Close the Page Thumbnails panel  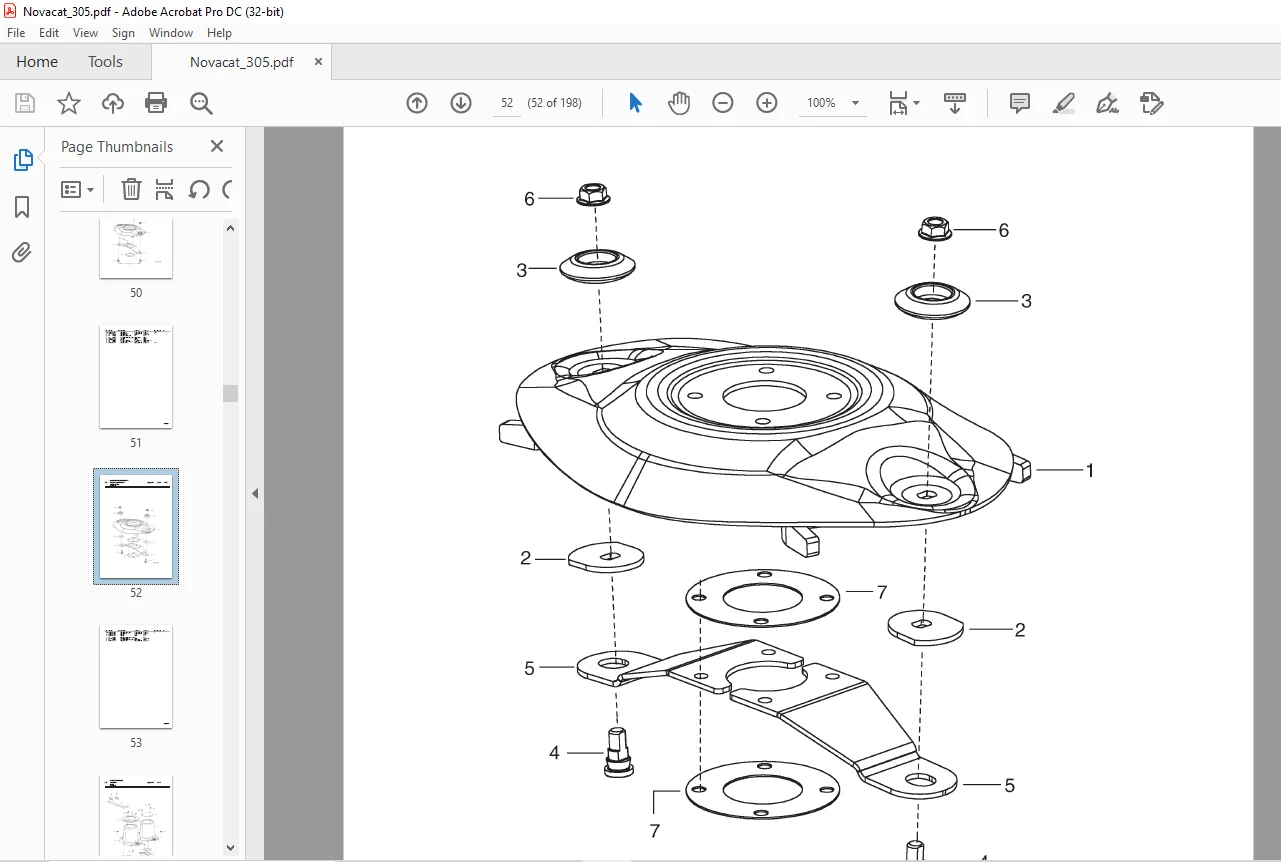217,146
